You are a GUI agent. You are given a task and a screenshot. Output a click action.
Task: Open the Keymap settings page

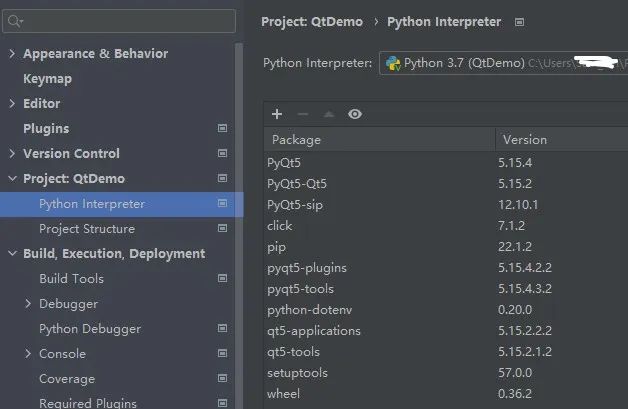pos(47,79)
